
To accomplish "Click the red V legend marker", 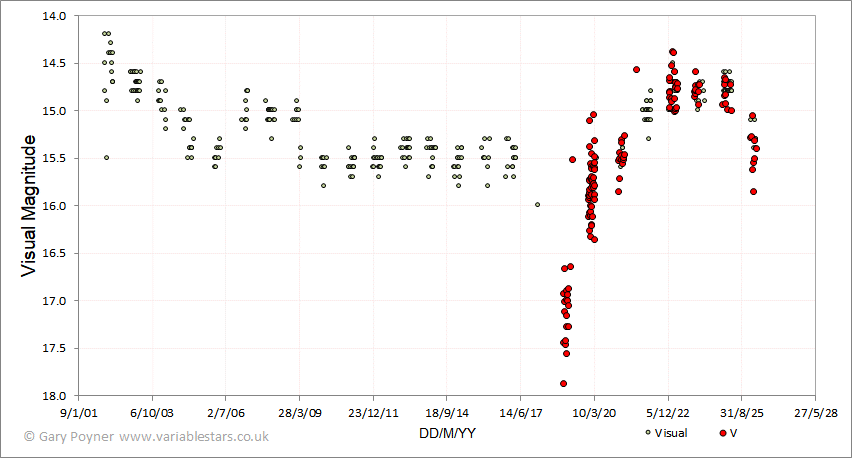I will tap(723, 433).
